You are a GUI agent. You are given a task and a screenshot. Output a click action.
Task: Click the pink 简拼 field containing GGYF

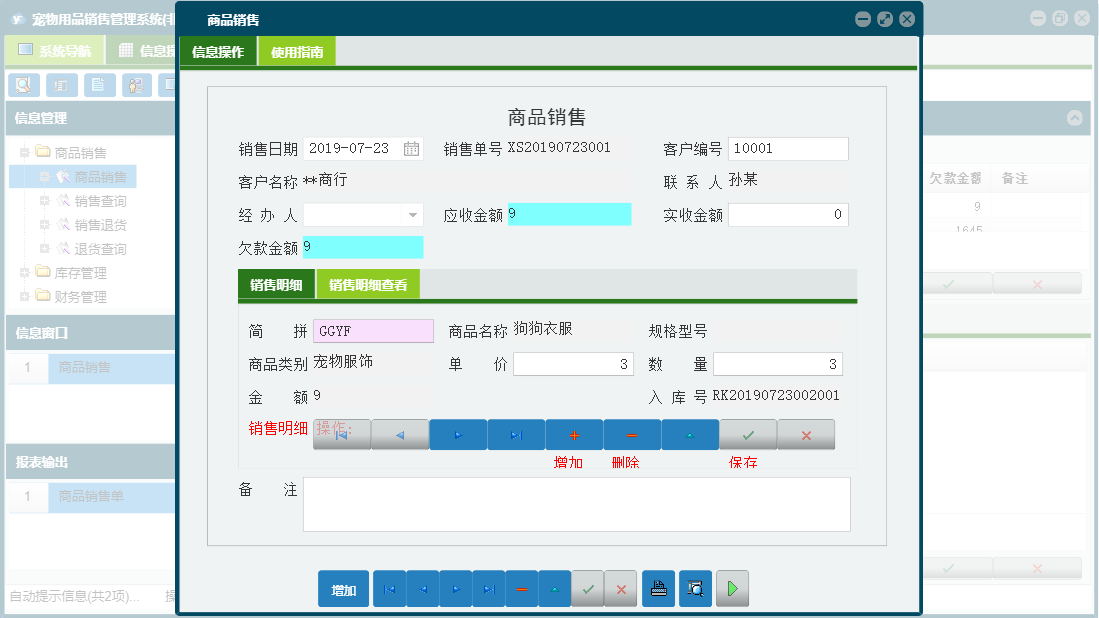tap(373, 330)
